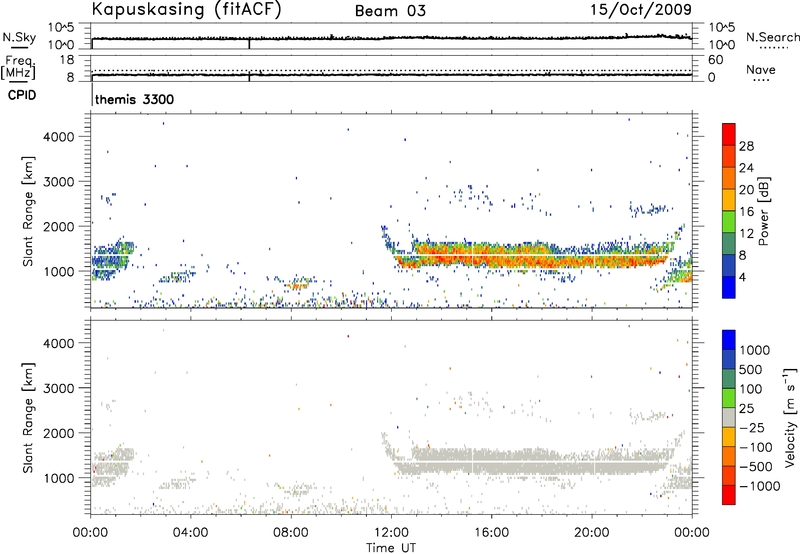Click the 'Kapuskasing (fitACF)' title text

pos(186,10)
